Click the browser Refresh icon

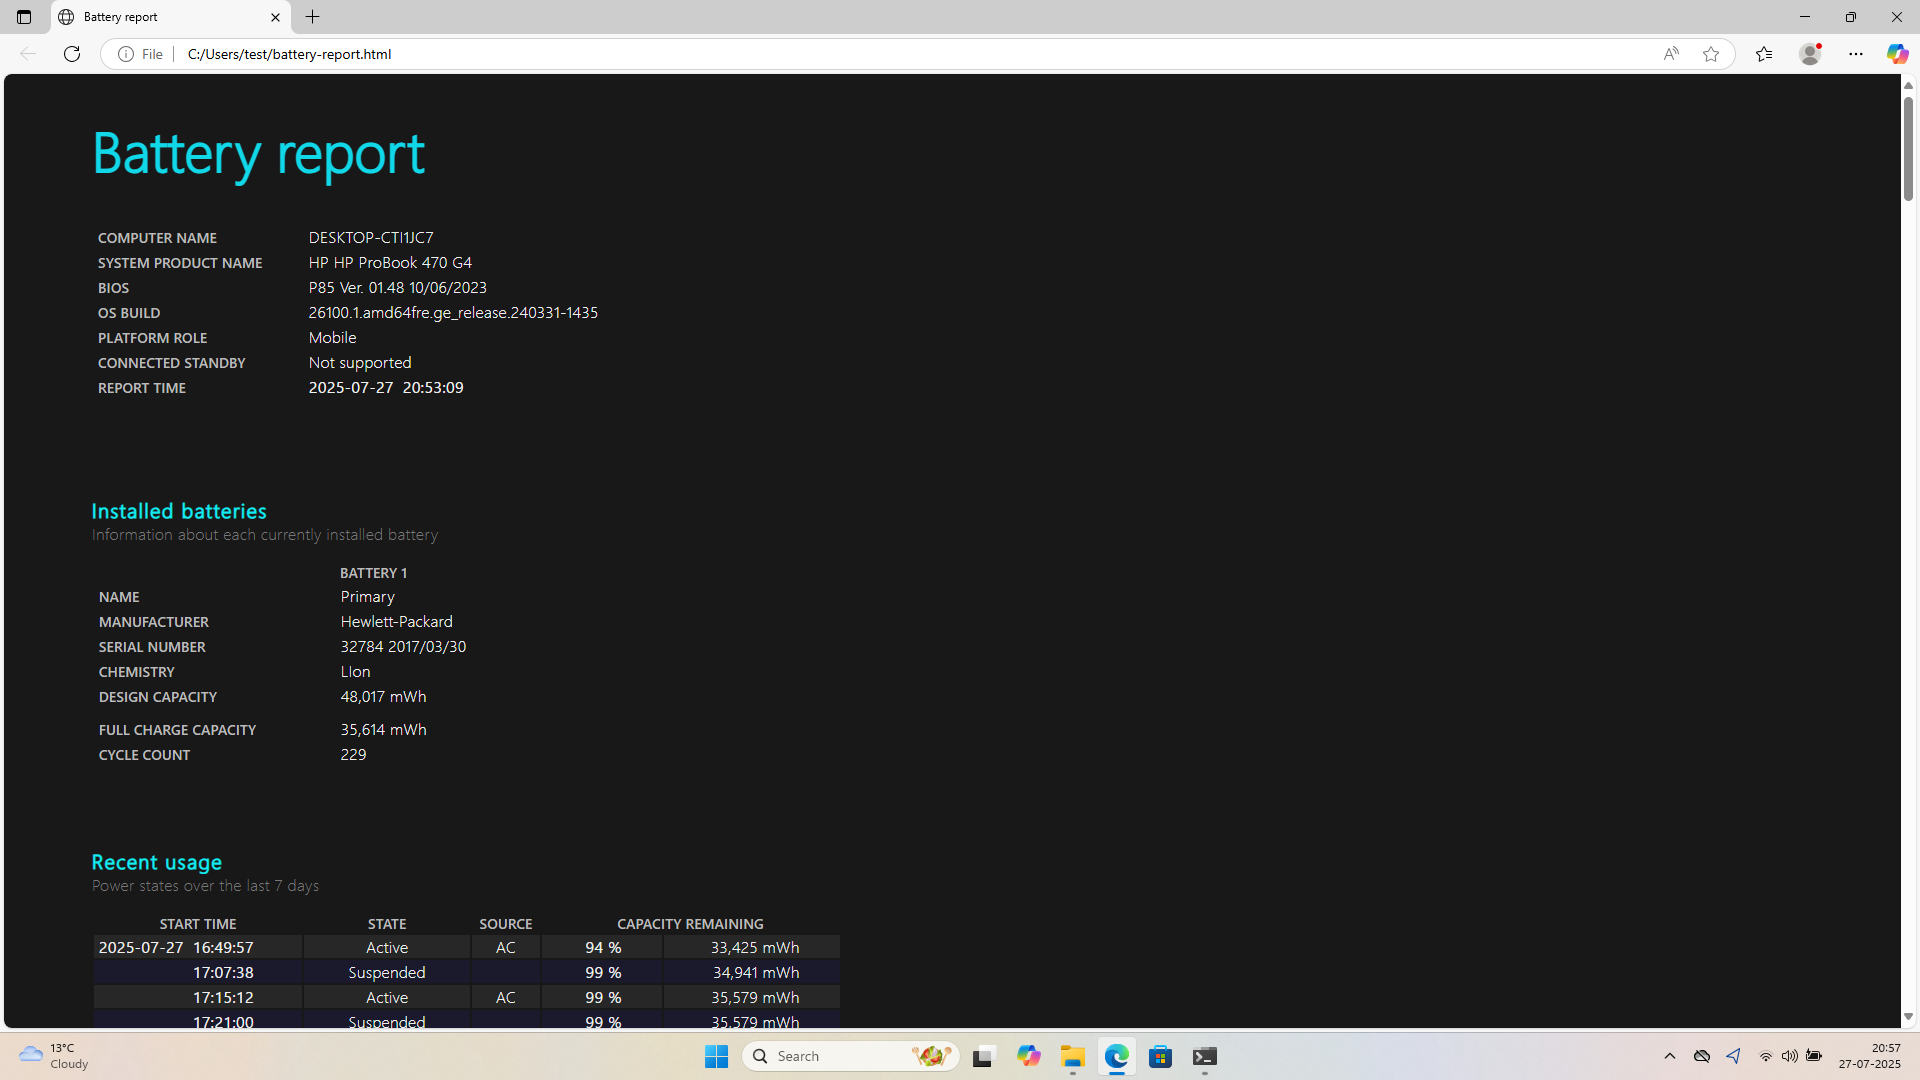point(72,54)
